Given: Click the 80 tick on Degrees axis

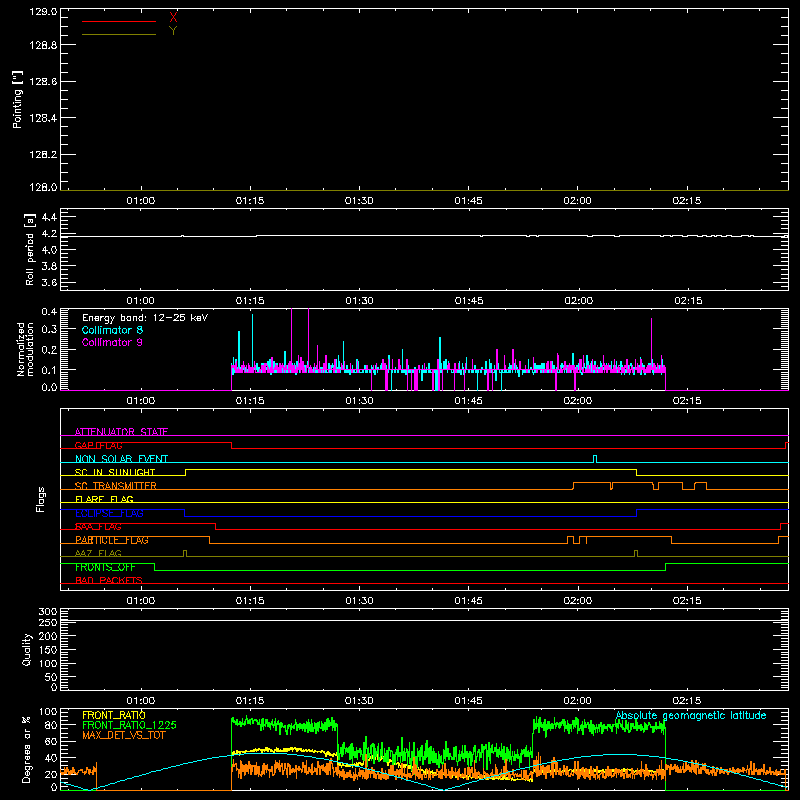Looking at the screenshot, I should click(x=51, y=725).
